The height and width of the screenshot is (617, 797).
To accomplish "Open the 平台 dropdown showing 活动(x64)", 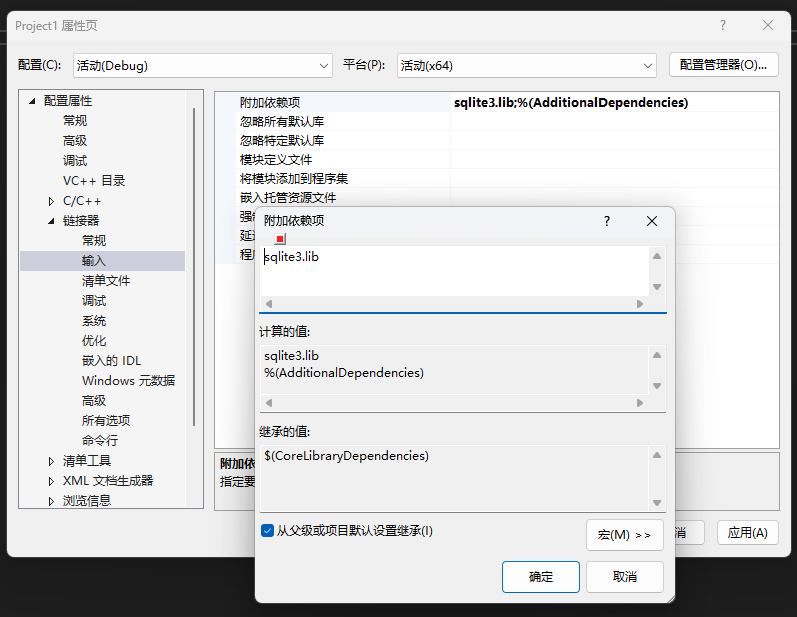I will click(x=526, y=65).
